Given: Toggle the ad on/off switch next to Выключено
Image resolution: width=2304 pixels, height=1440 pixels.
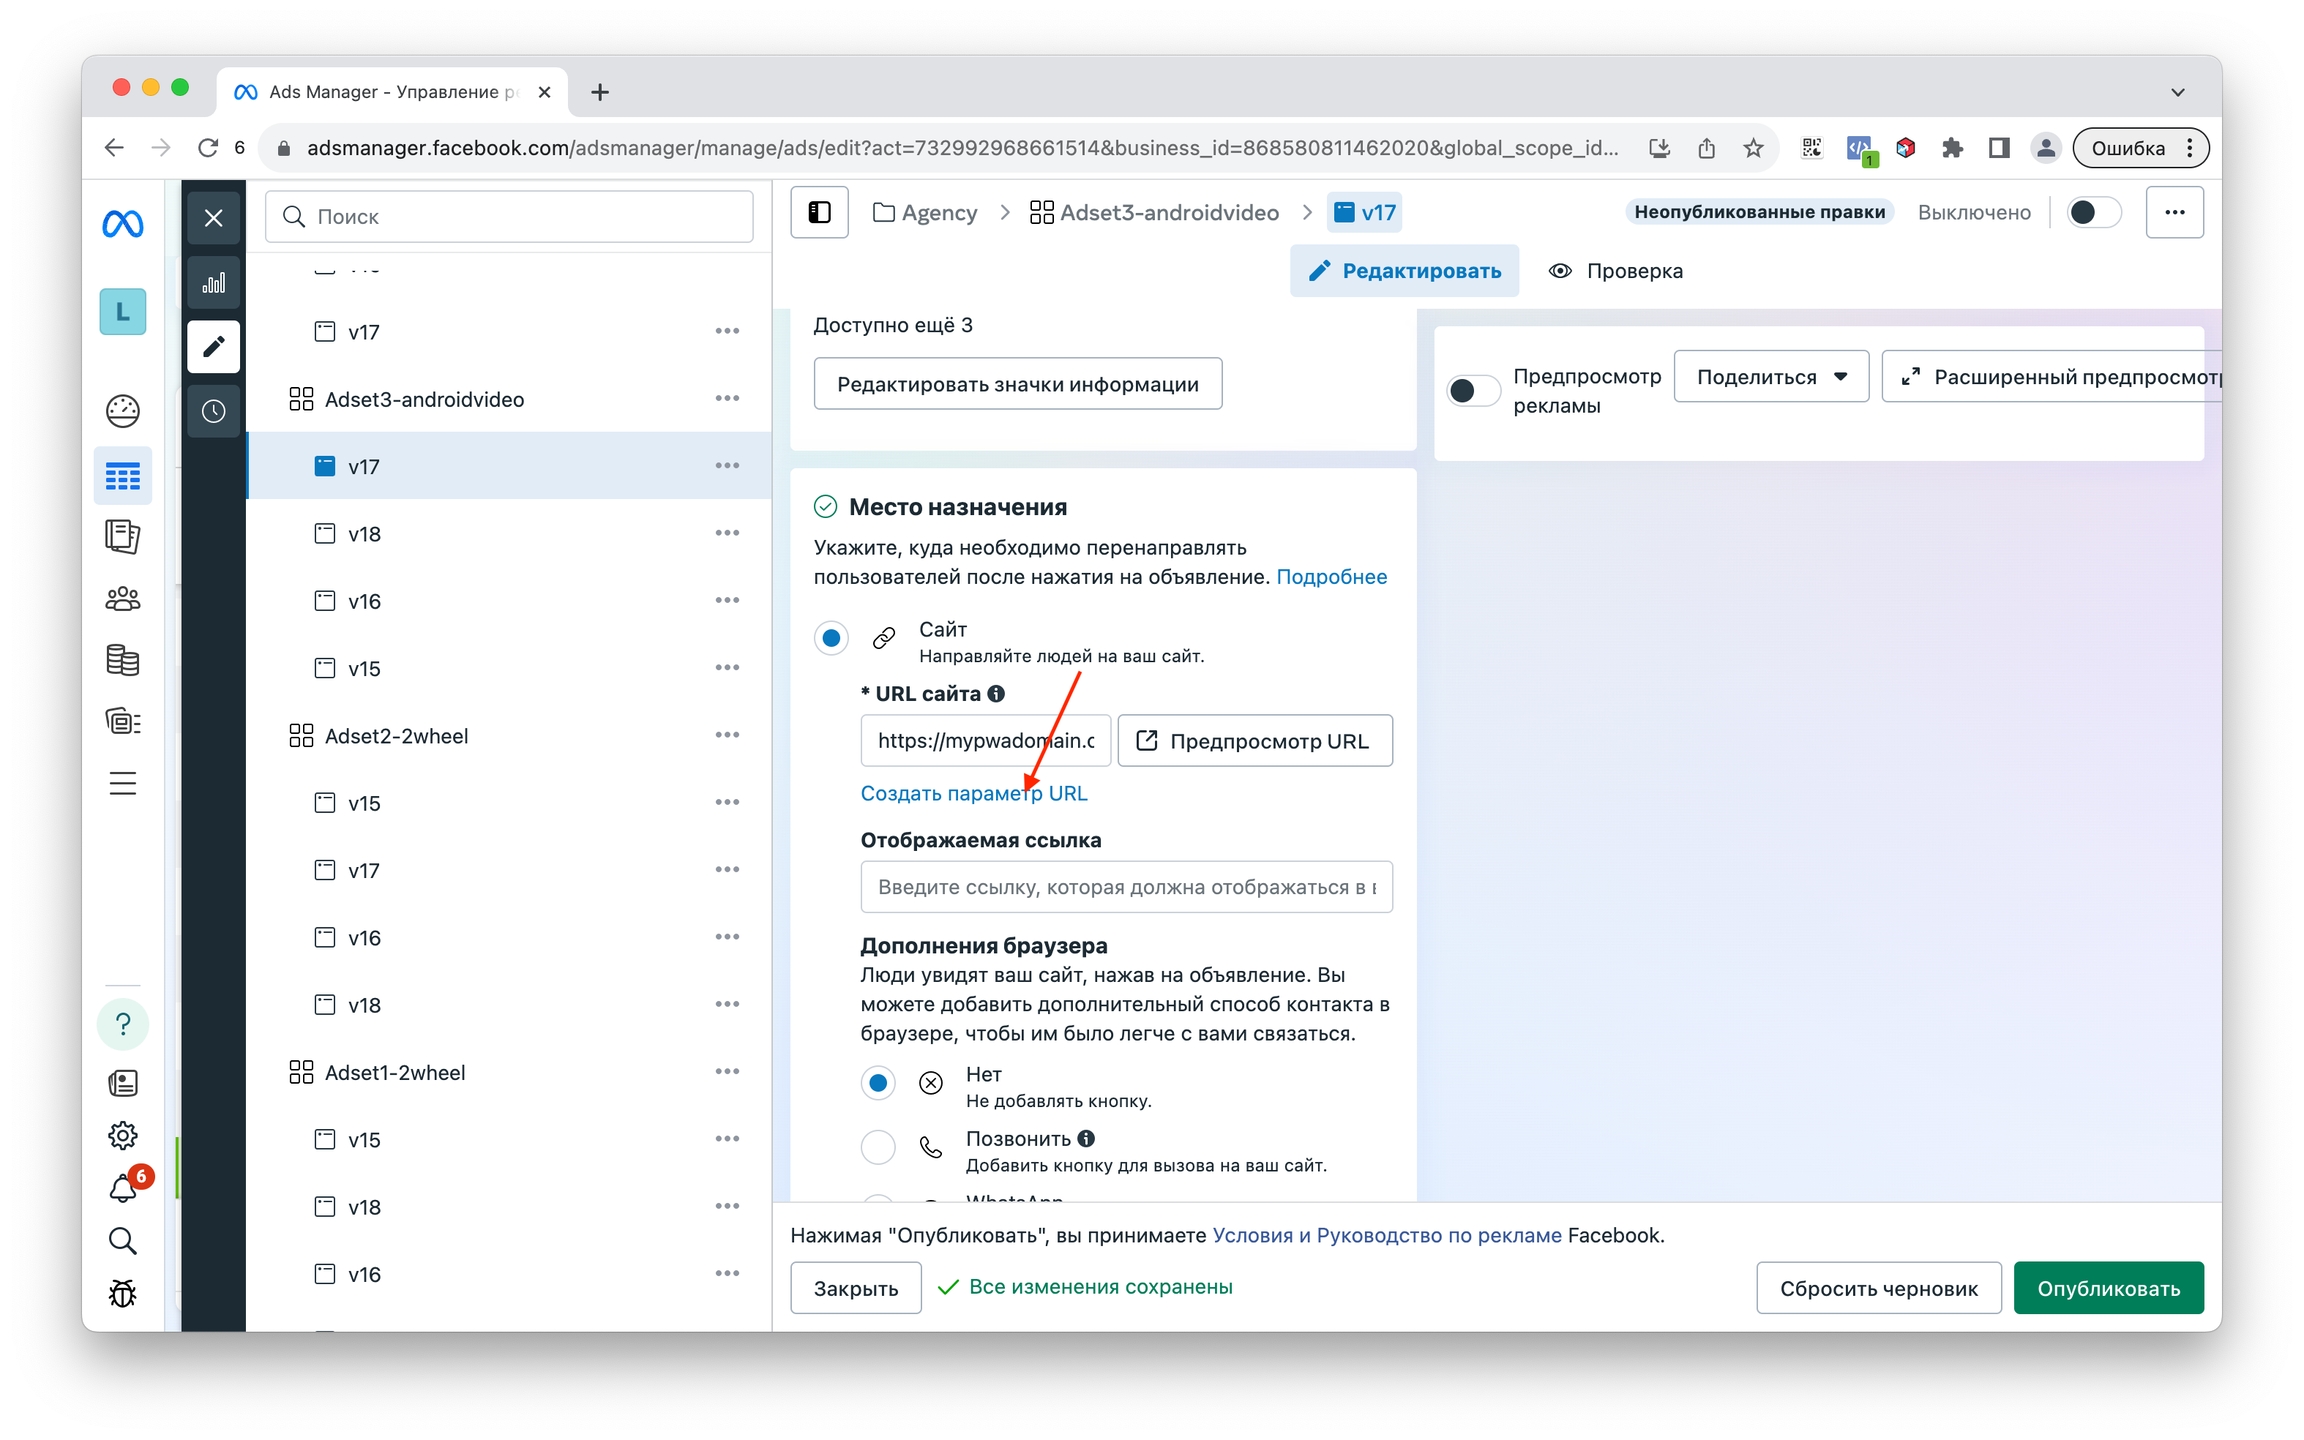Looking at the screenshot, I should [x=2092, y=212].
